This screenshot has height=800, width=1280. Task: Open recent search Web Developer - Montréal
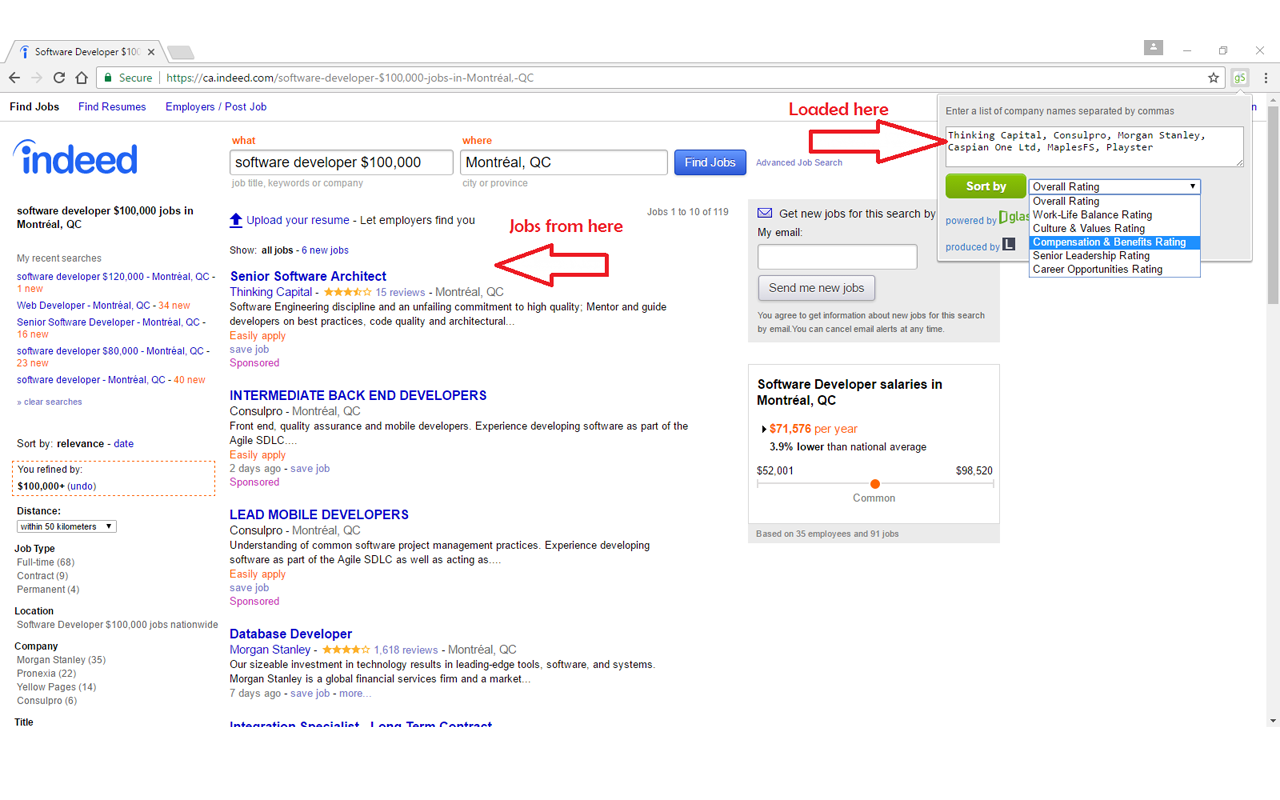[x=85, y=306]
